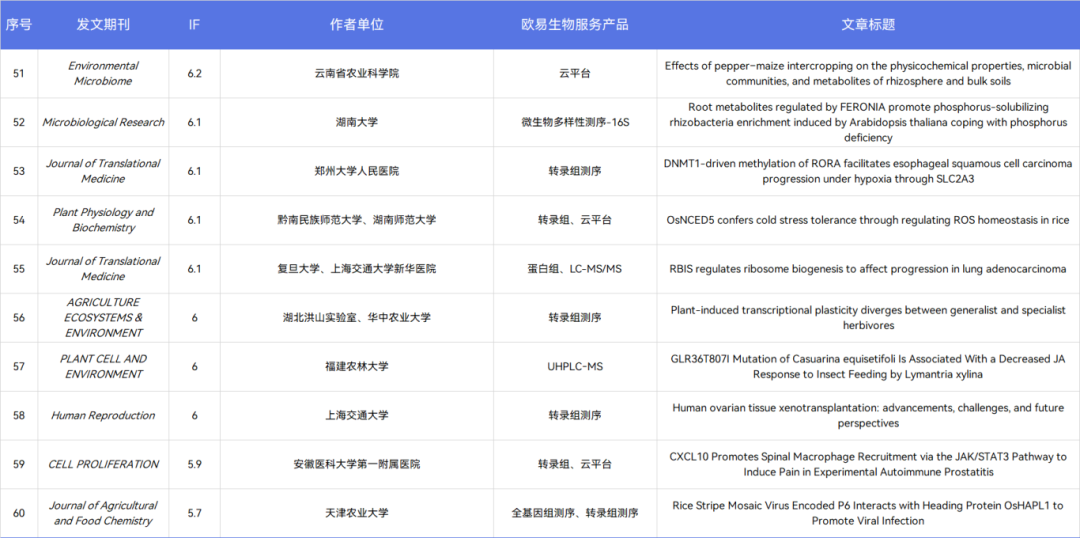Select row number 56 cell
This screenshot has width=1080, height=538.
(19, 318)
